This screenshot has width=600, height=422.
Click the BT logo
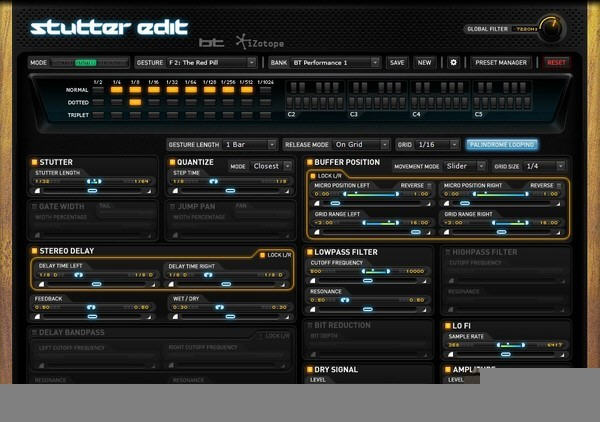point(211,42)
